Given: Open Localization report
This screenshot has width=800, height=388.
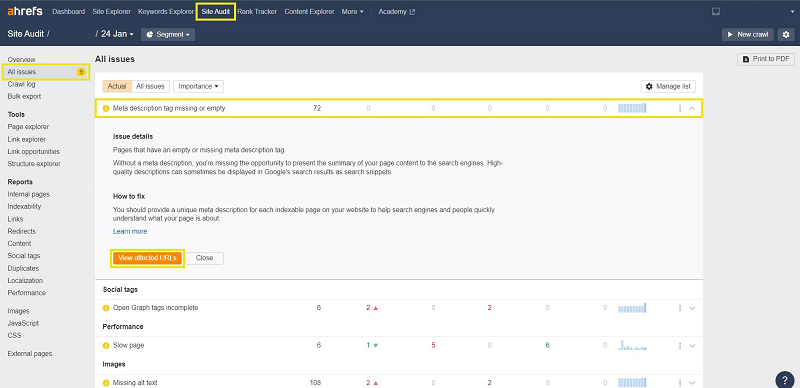Looking at the screenshot, I should 25,281.
